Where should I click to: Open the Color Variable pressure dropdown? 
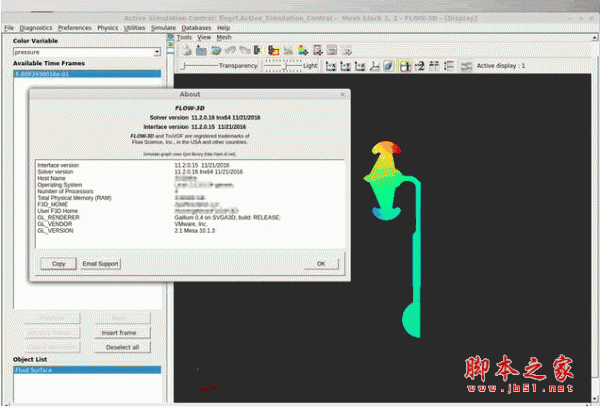(x=157, y=52)
